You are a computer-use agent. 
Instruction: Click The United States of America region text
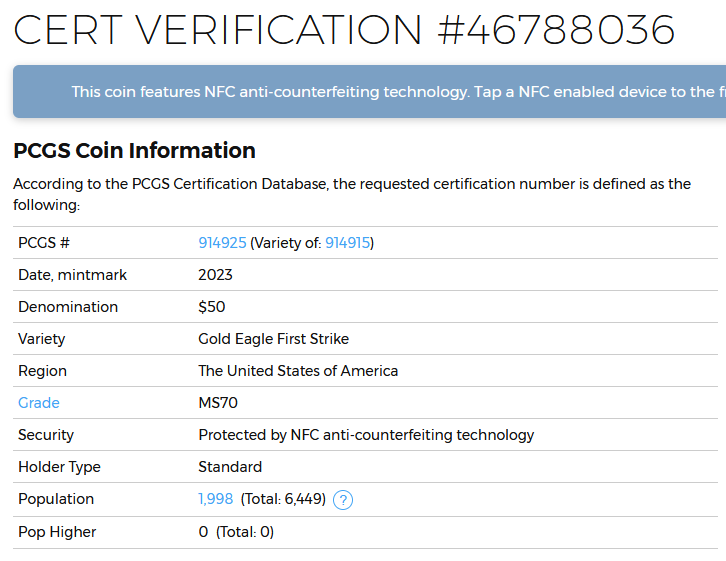coord(298,371)
